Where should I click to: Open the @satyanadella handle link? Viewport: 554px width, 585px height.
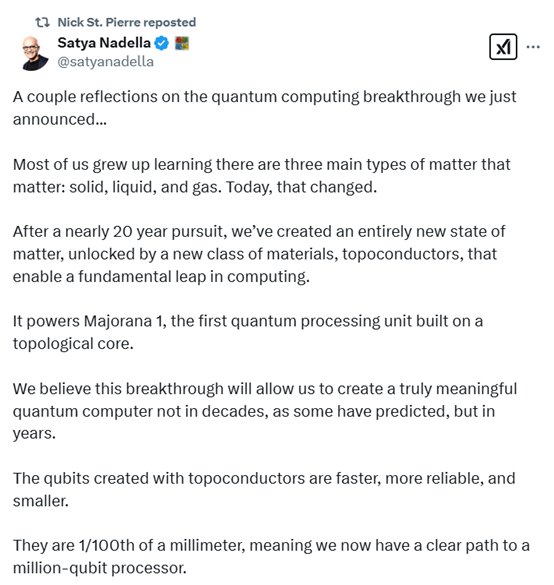point(105,62)
